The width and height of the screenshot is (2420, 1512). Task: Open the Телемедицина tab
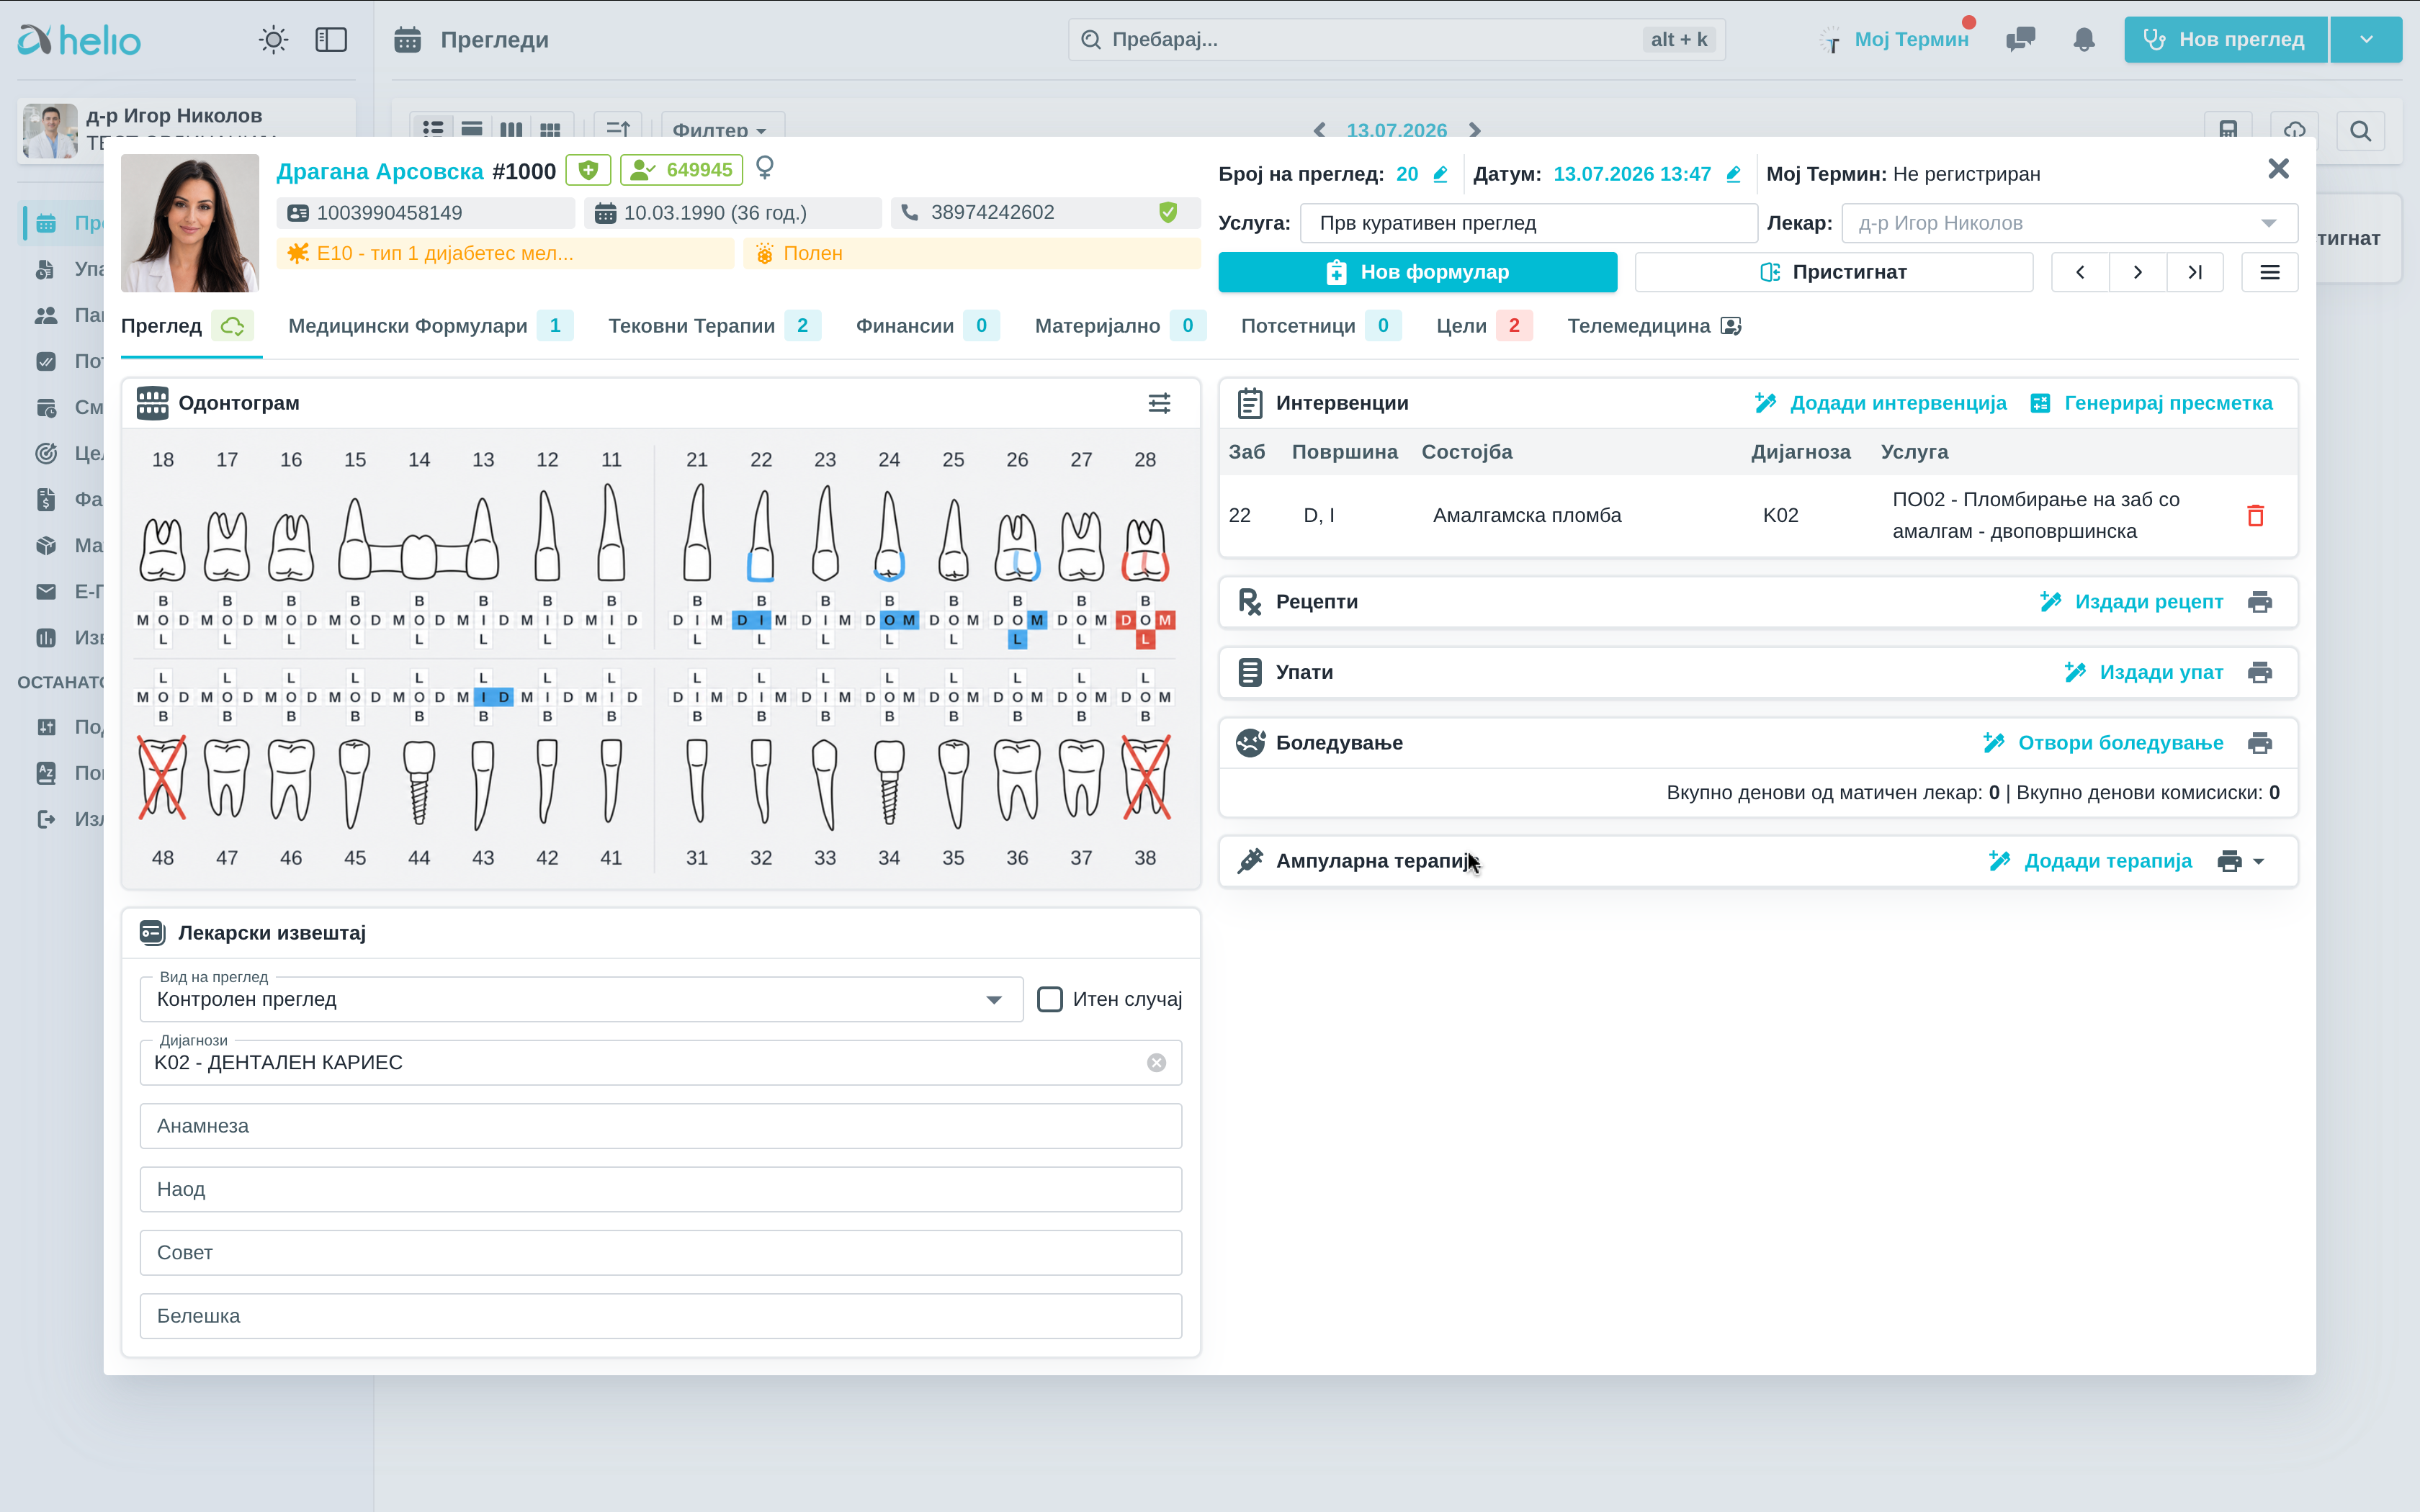point(1654,326)
